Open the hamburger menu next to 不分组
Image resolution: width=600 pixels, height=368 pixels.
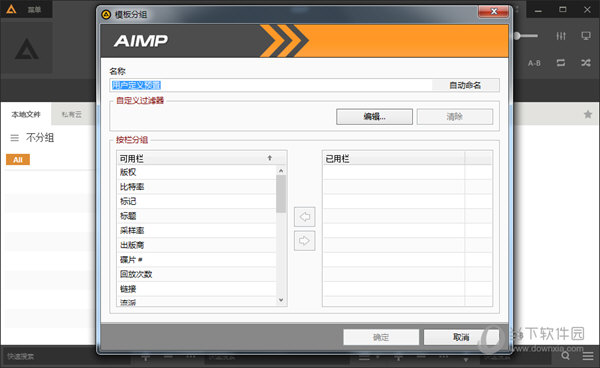(15, 138)
